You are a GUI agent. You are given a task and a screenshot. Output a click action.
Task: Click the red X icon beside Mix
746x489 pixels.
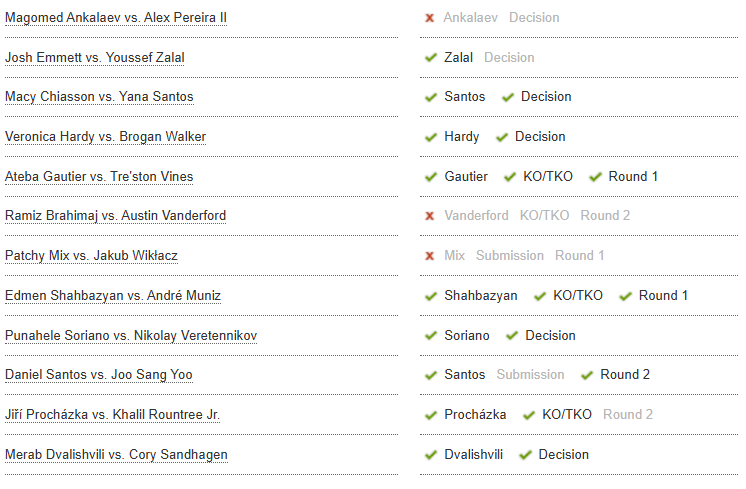tap(430, 256)
